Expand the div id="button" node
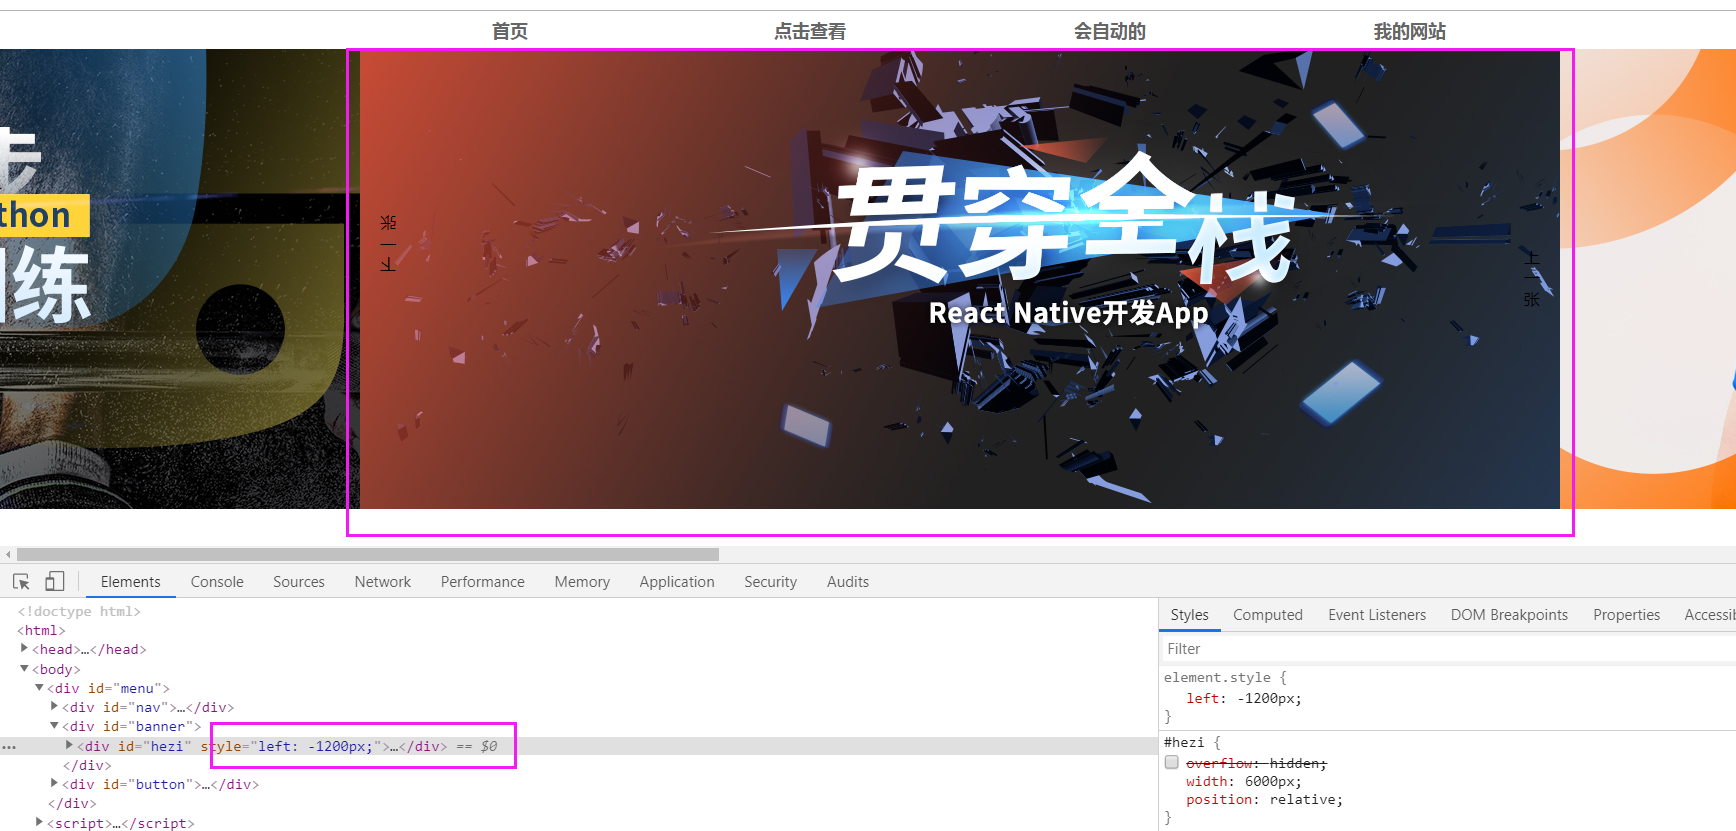 54,783
